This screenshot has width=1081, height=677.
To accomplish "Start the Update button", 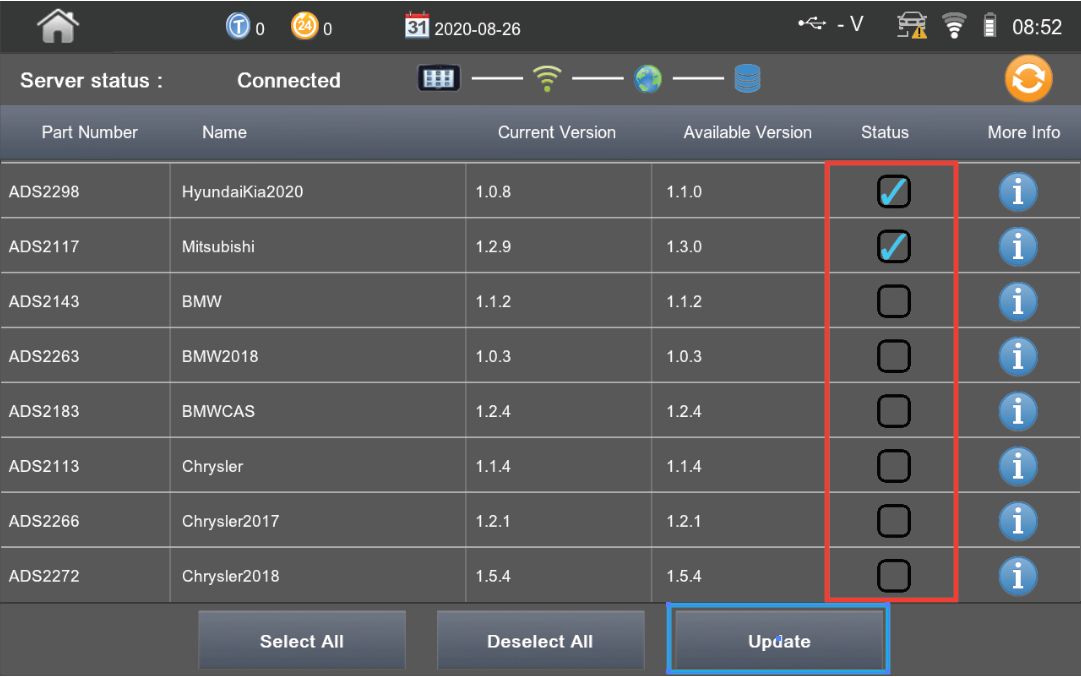I will point(779,641).
